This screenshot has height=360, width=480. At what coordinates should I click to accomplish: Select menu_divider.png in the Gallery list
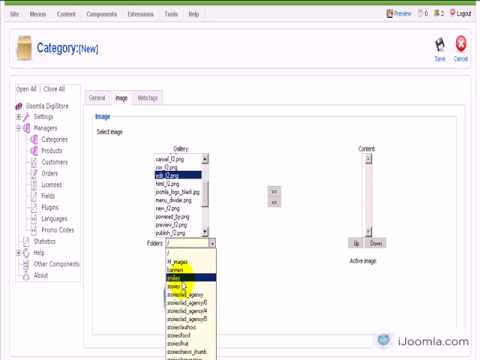pos(178,200)
